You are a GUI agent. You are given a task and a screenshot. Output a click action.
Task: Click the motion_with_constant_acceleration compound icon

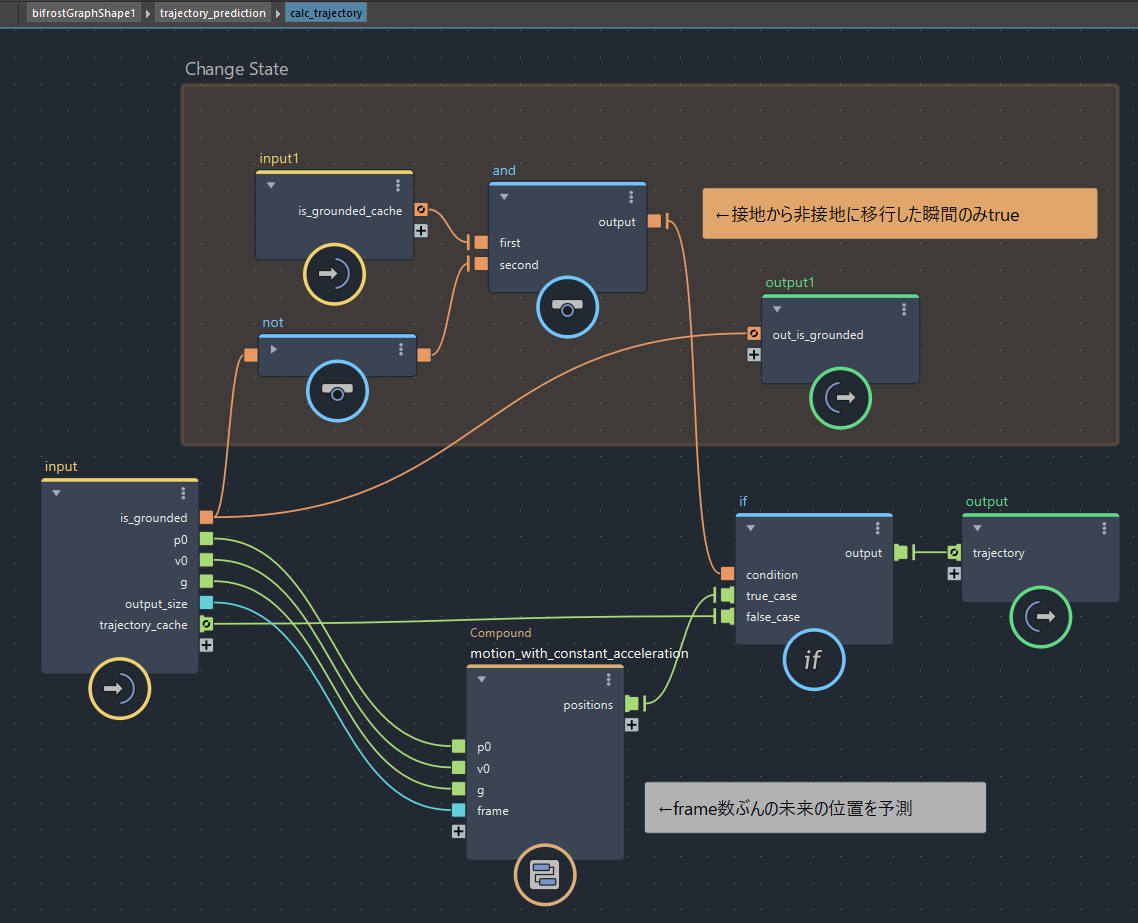545,875
